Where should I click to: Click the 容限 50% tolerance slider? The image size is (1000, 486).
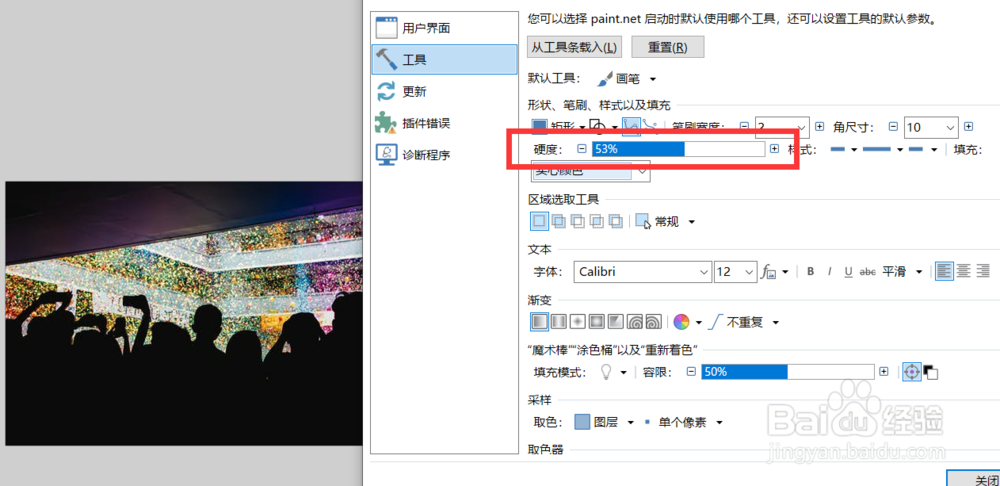click(788, 372)
